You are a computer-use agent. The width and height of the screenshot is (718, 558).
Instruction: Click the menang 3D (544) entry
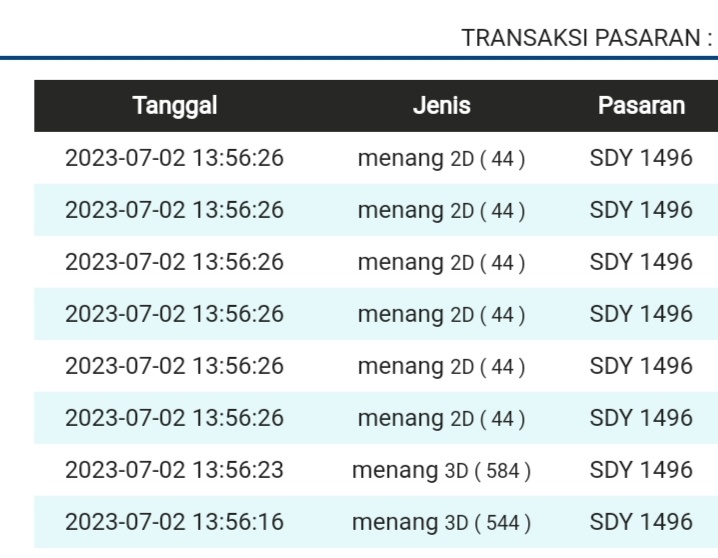441,522
